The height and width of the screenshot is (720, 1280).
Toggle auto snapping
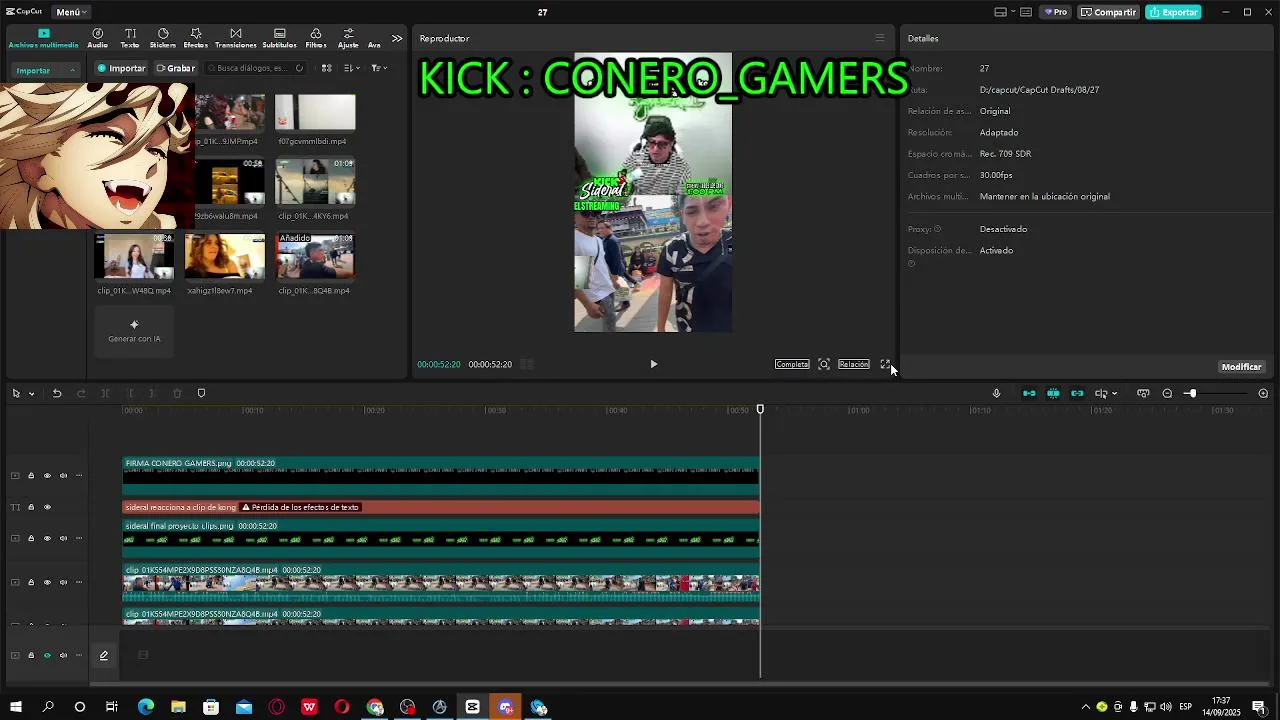coord(1053,393)
